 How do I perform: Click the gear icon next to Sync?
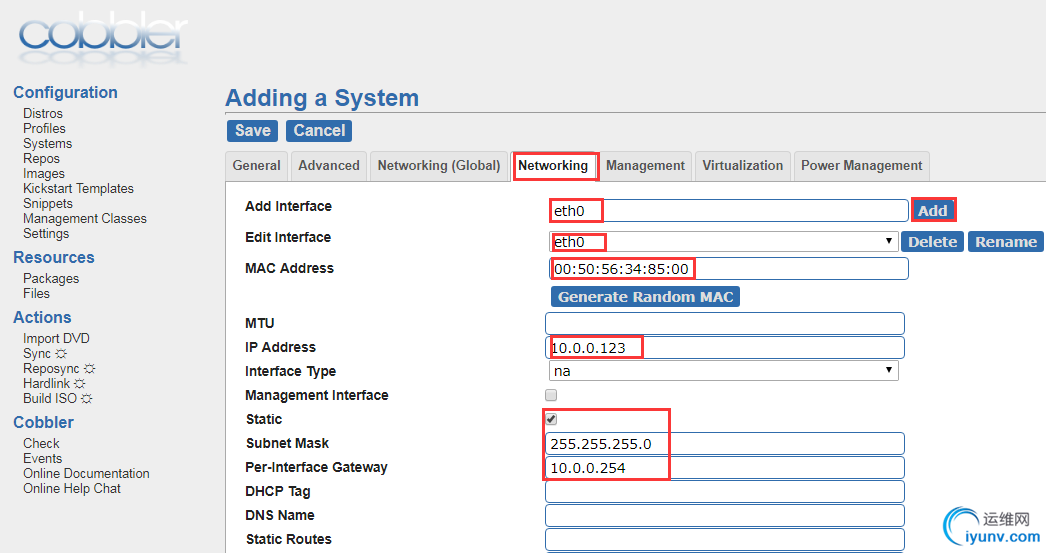coord(61,354)
